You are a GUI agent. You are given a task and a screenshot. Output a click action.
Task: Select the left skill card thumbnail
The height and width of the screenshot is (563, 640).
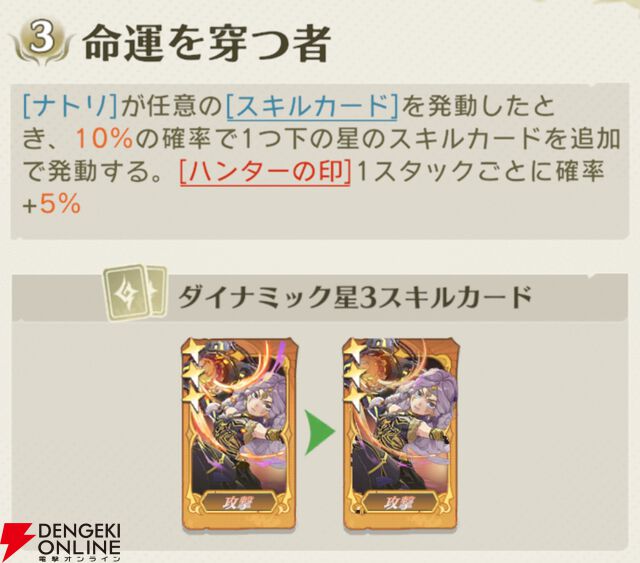[x=240, y=435]
